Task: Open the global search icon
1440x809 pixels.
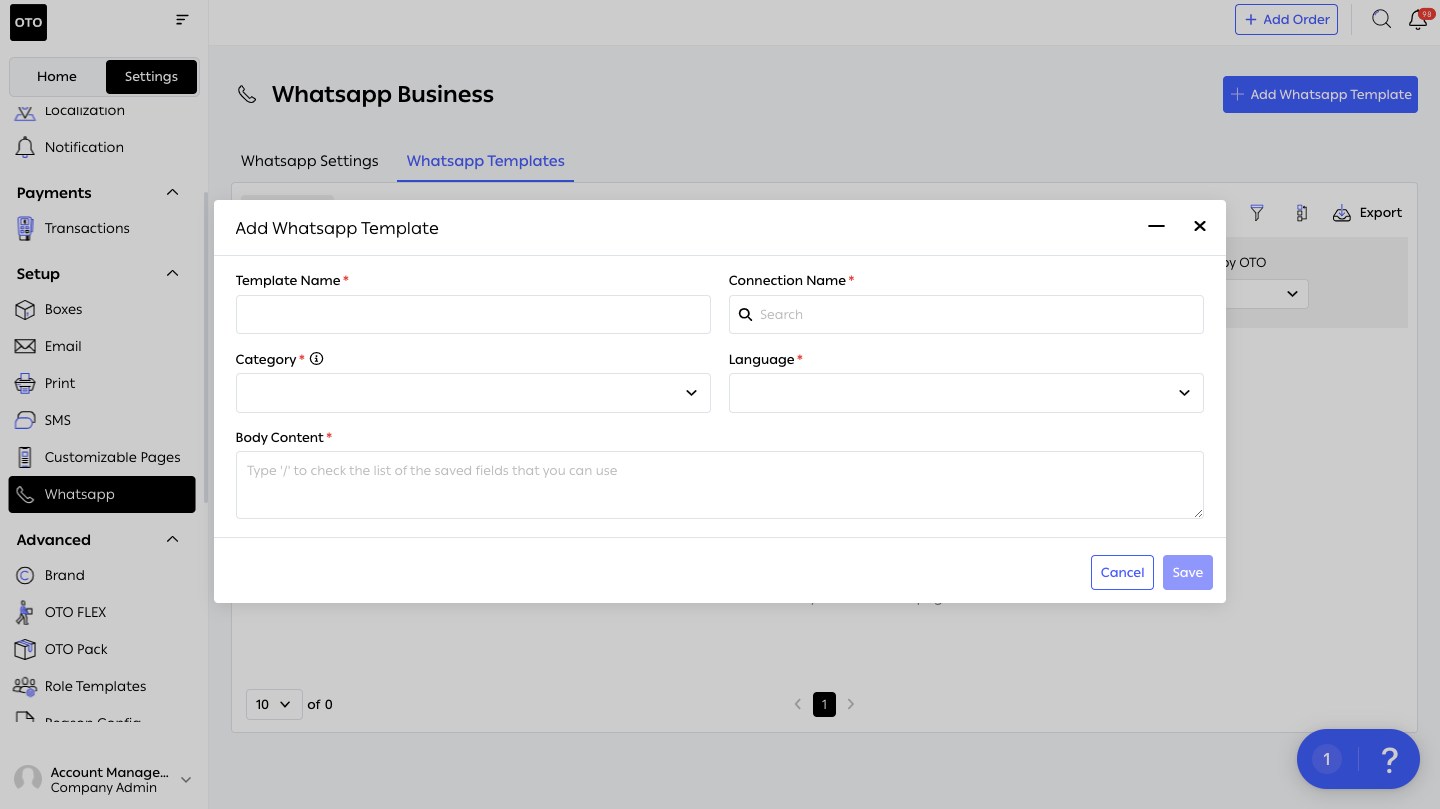Action: pyautogui.click(x=1381, y=19)
